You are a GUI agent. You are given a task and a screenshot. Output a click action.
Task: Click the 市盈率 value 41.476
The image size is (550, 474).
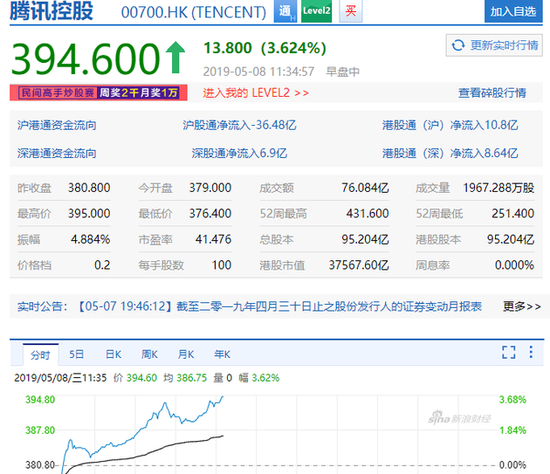point(213,239)
